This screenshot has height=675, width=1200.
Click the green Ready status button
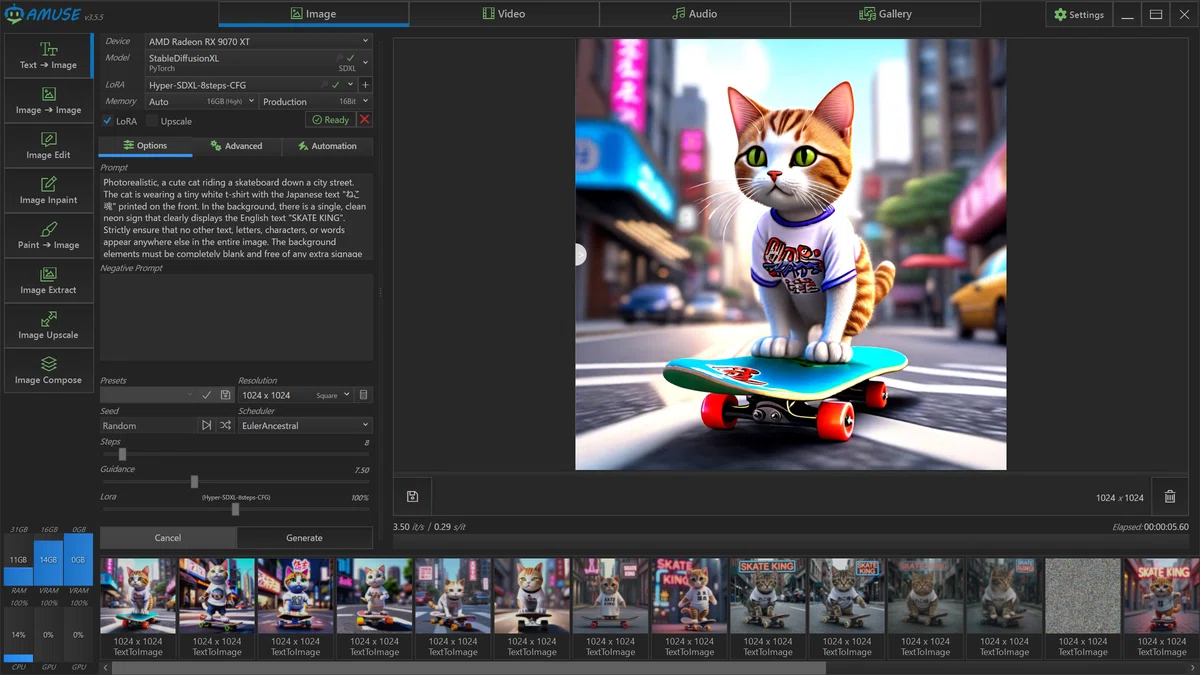click(x=330, y=120)
